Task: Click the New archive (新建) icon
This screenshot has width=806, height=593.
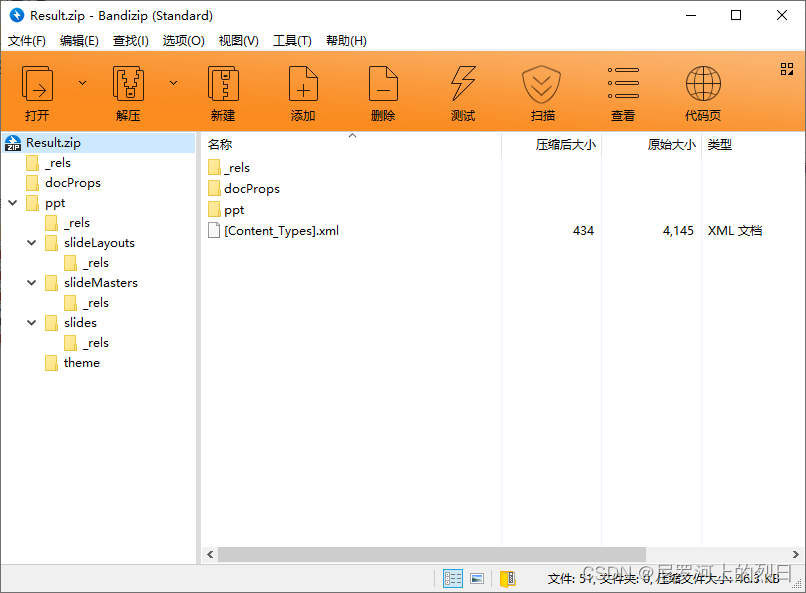Action: [223, 84]
